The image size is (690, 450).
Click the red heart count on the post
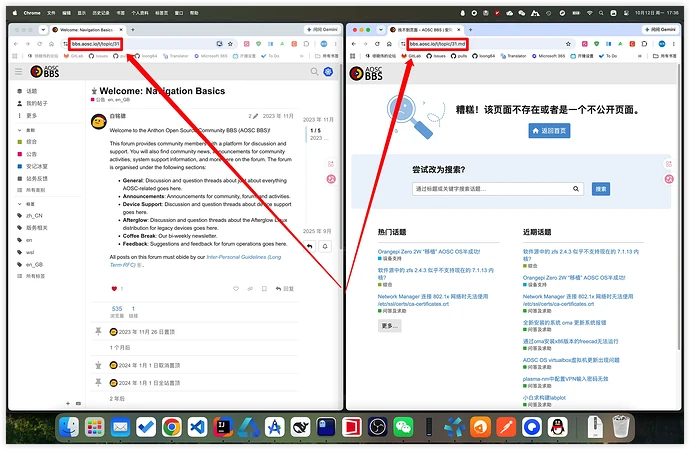click(117, 289)
